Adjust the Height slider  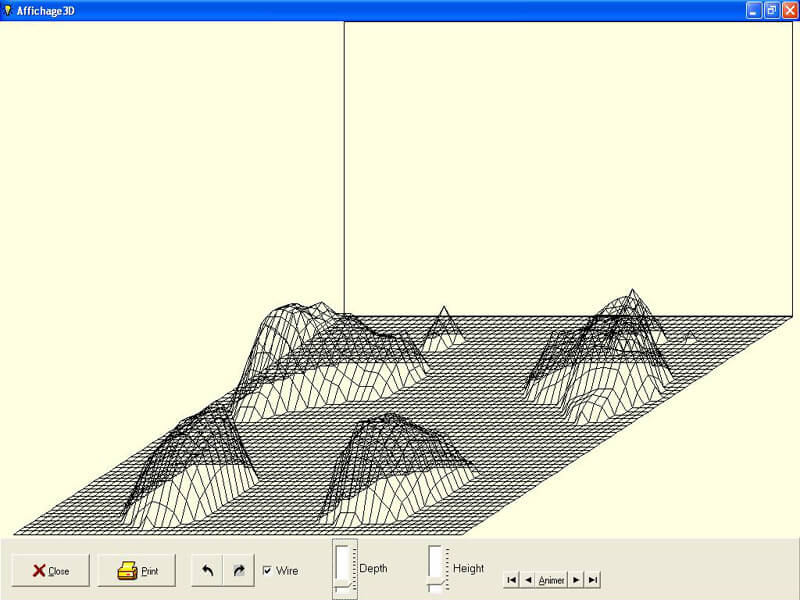coord(438,569)
